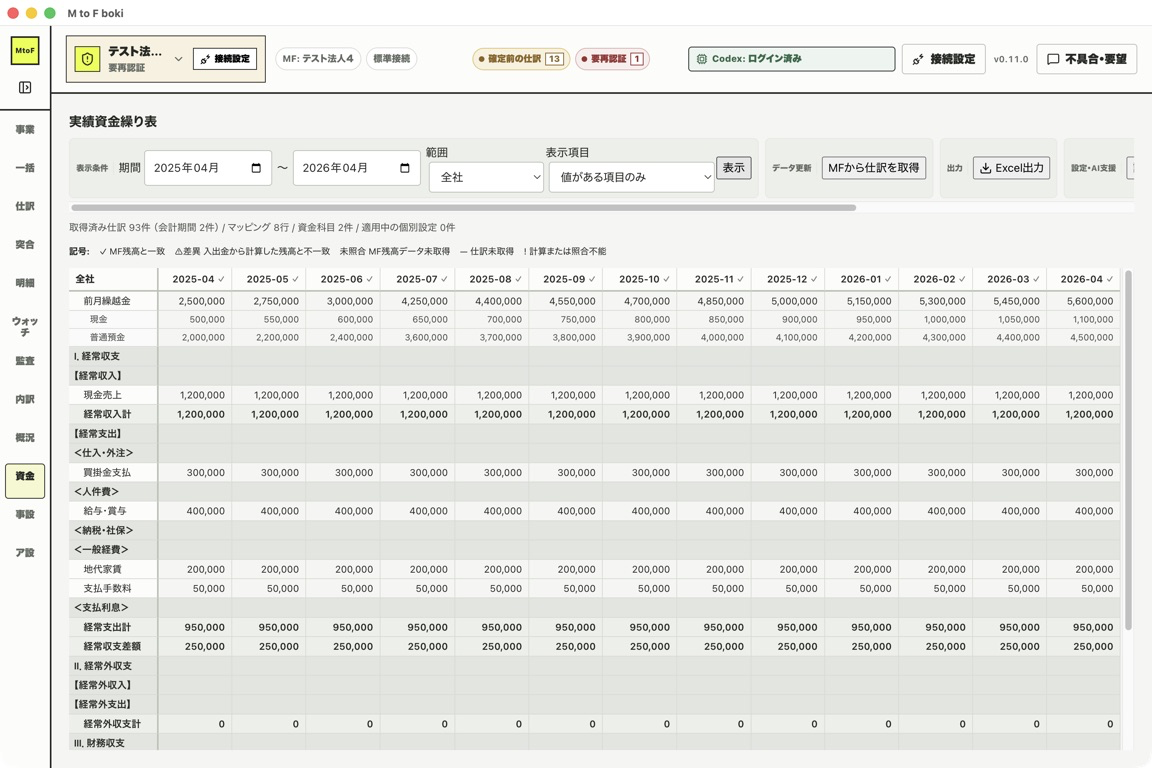Click the 2026-04 column header

tap(1086, 279)
